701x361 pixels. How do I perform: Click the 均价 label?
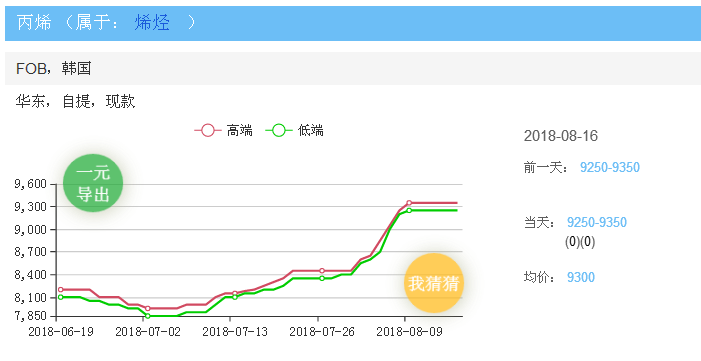point(540,277)
